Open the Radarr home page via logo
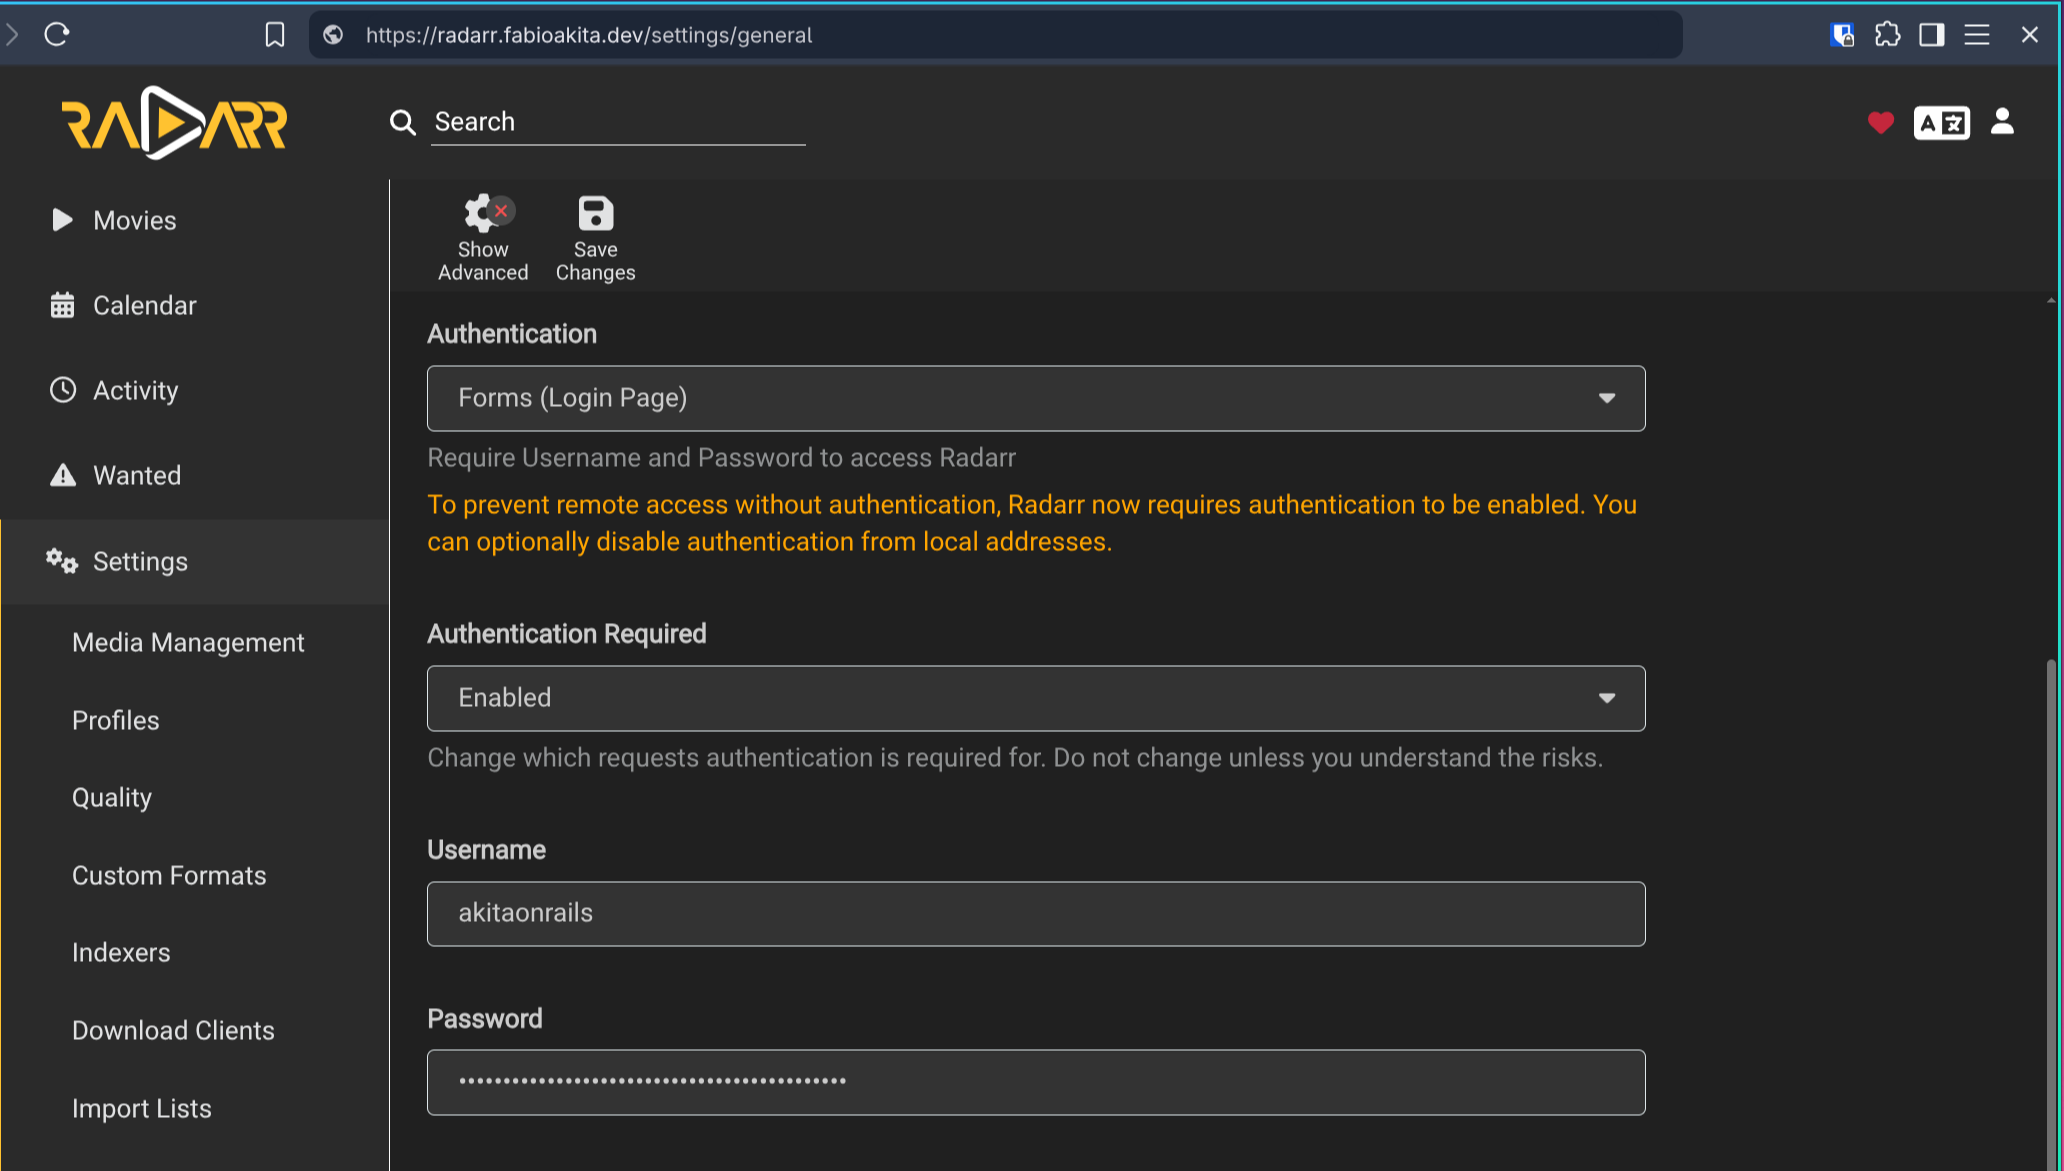Screen dimensions: 2064x1171 (x=176, y=122)
